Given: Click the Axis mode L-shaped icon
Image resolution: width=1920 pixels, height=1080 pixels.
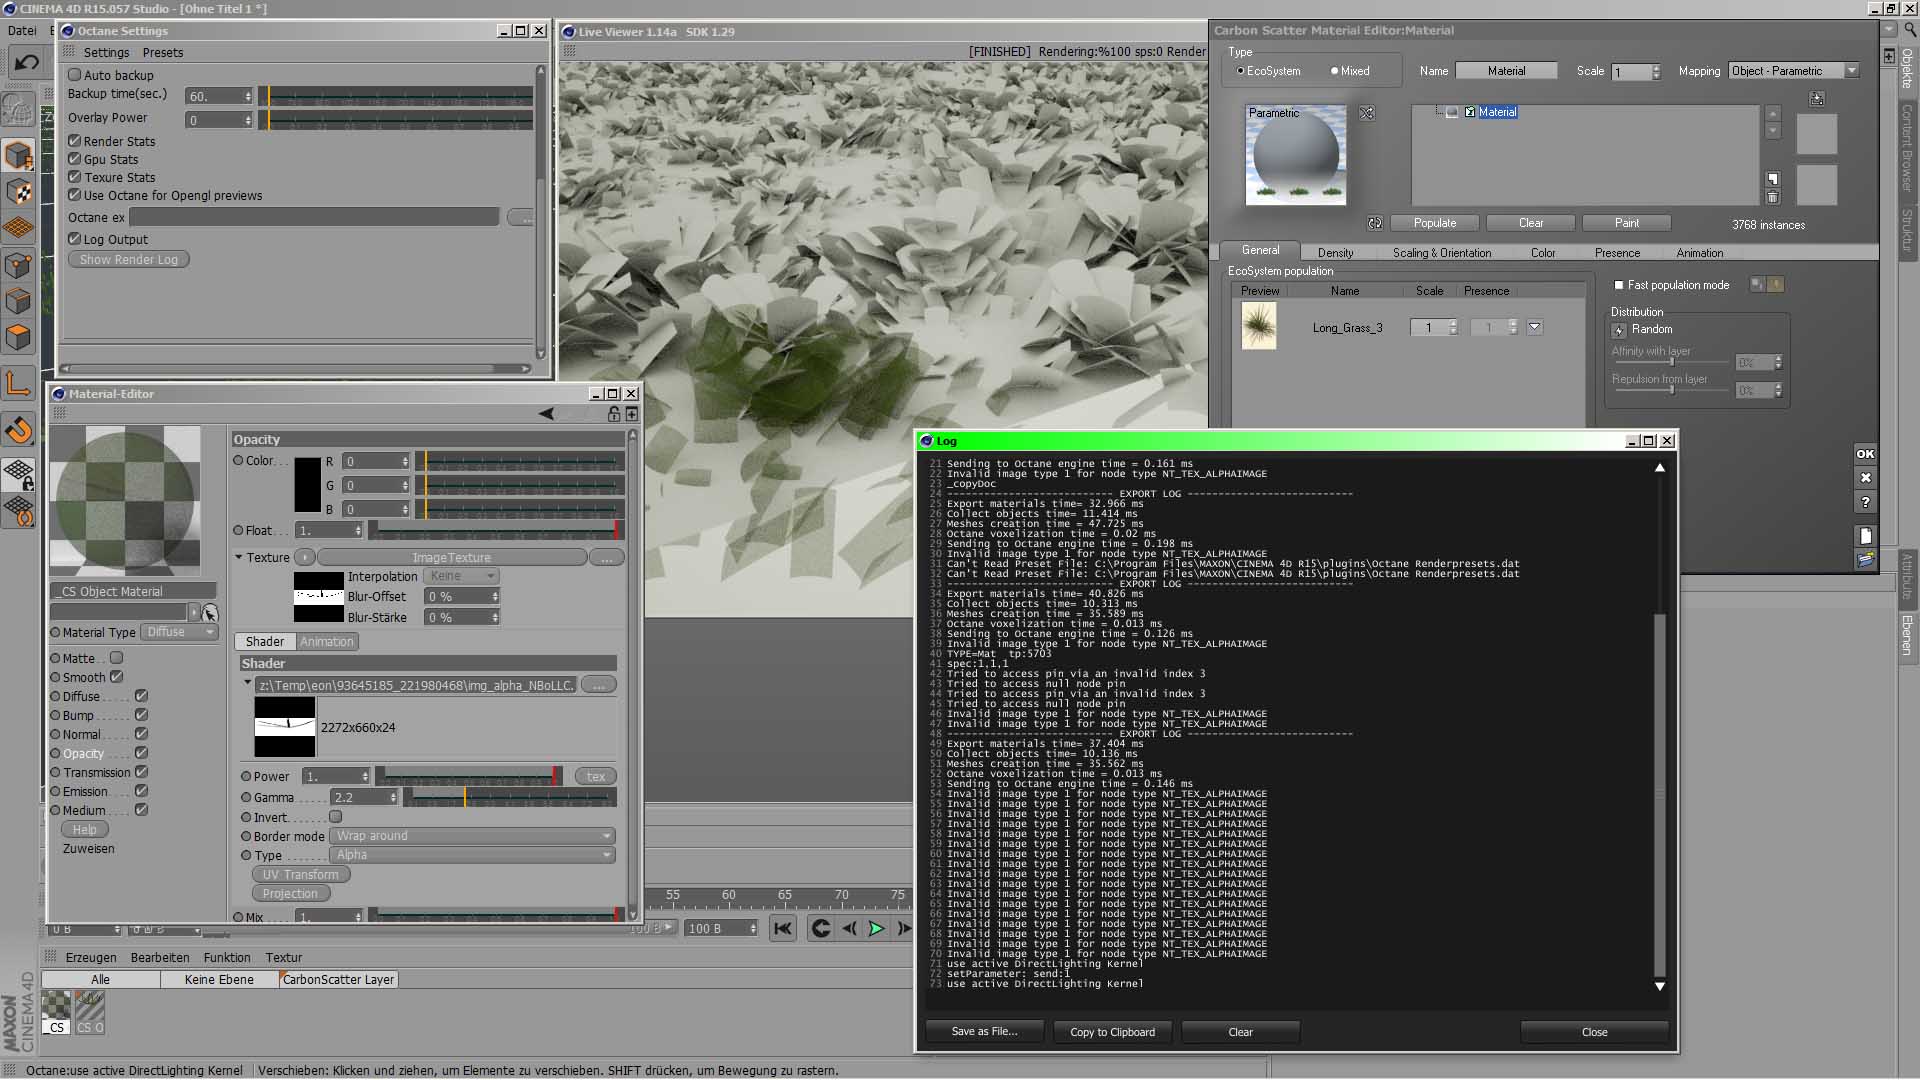Looking at the screenshot, I should coord(18,383).
